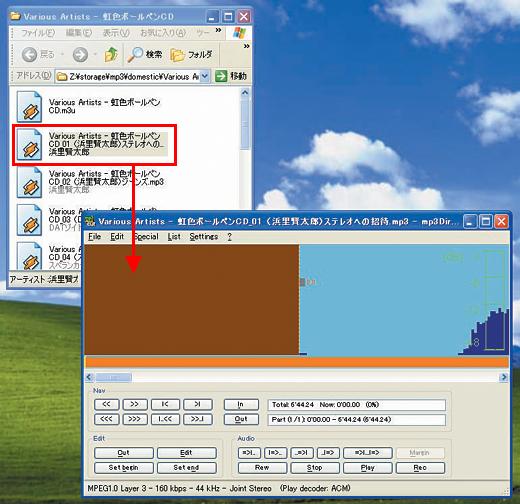Expand the hidden Explorer toolbar buttons chevron
This screenshot has width=520, height=504.
point(246,46)
